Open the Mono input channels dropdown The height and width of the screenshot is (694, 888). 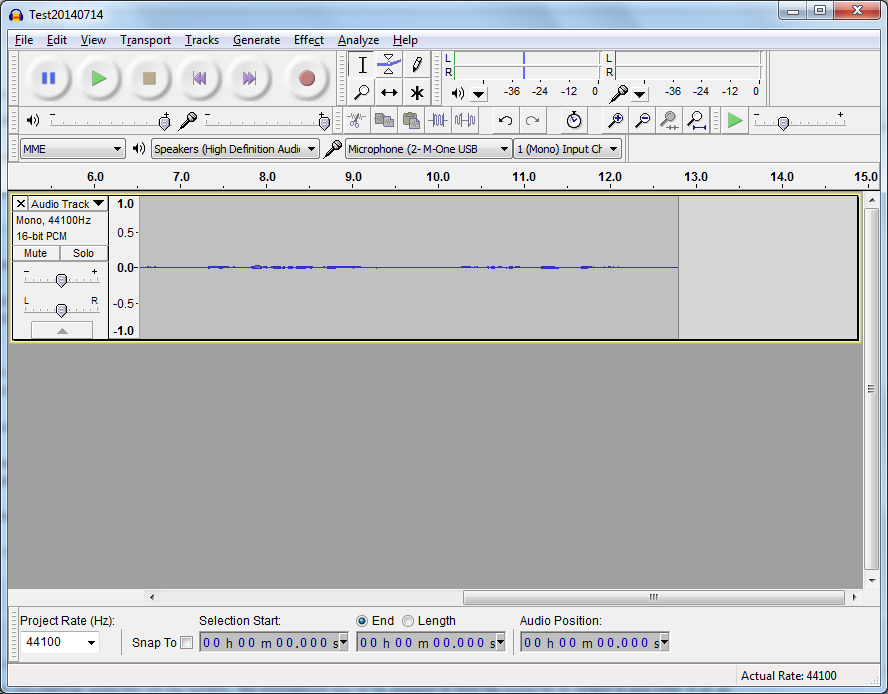567,149
